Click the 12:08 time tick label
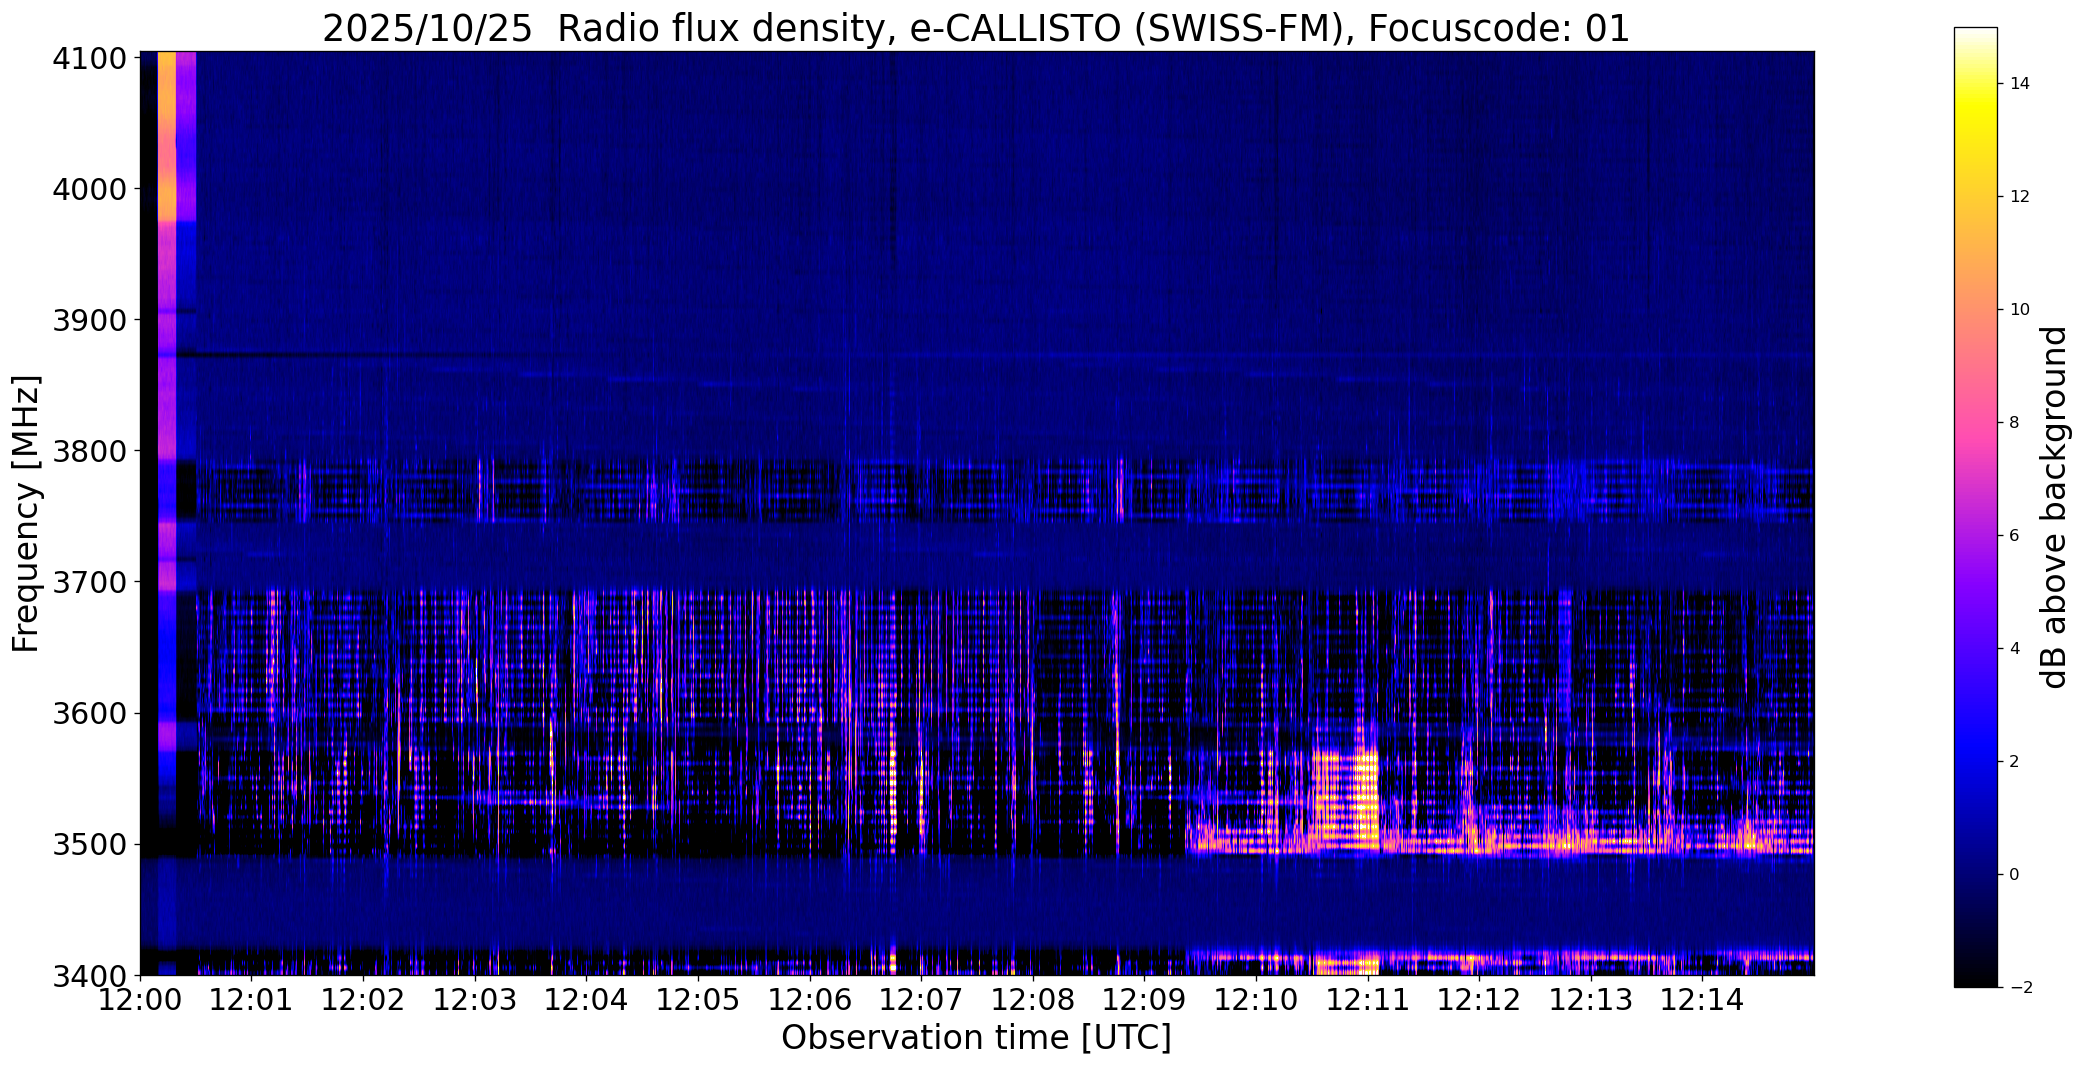The width and height of the screenshot is (2085, 1067). point(1033,1000)
